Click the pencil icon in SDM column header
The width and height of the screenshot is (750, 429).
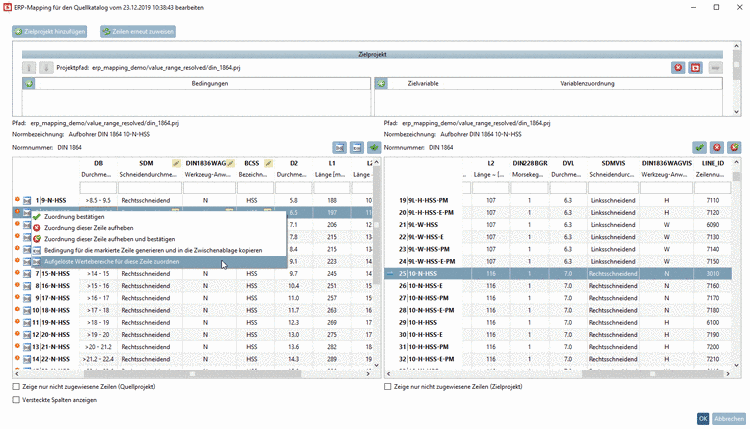(x=176, y=162)
